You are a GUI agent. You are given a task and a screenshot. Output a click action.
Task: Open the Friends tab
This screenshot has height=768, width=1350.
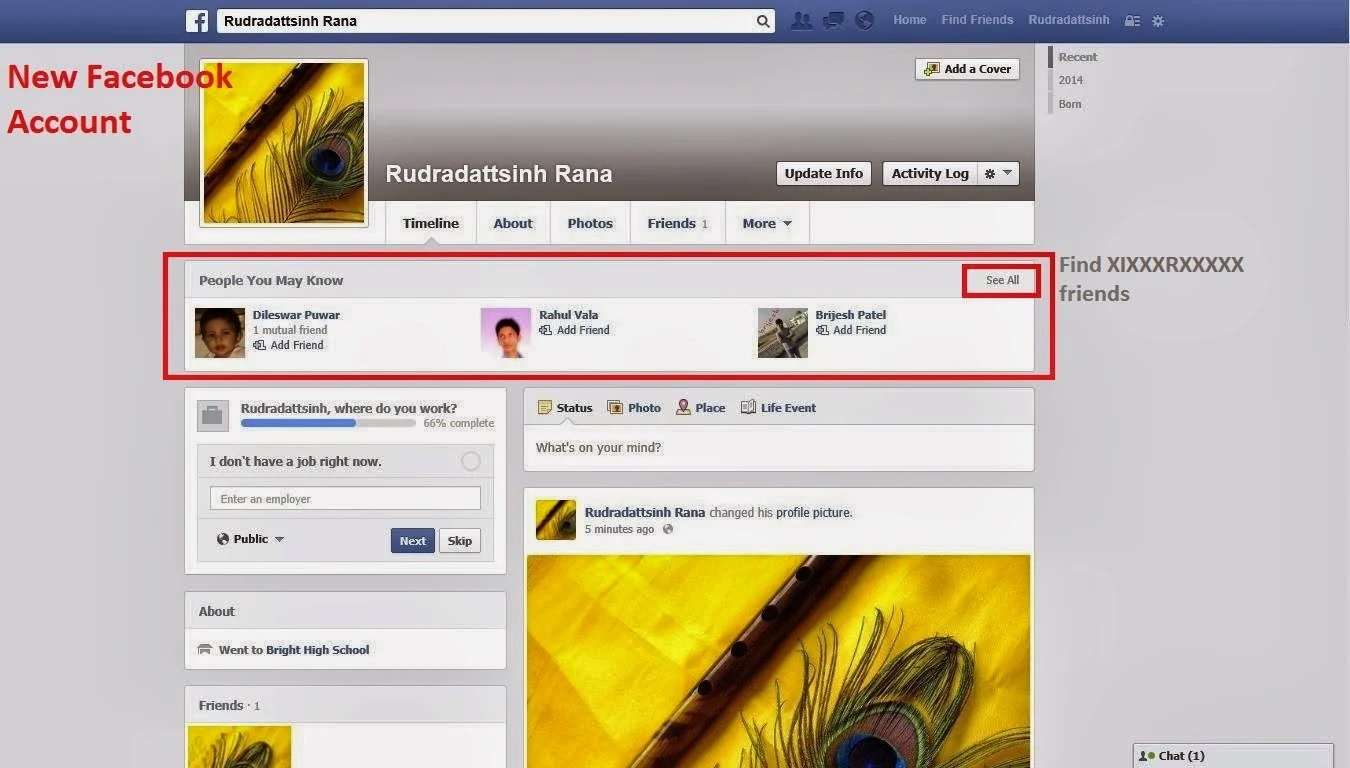click(x=678, y=223)
